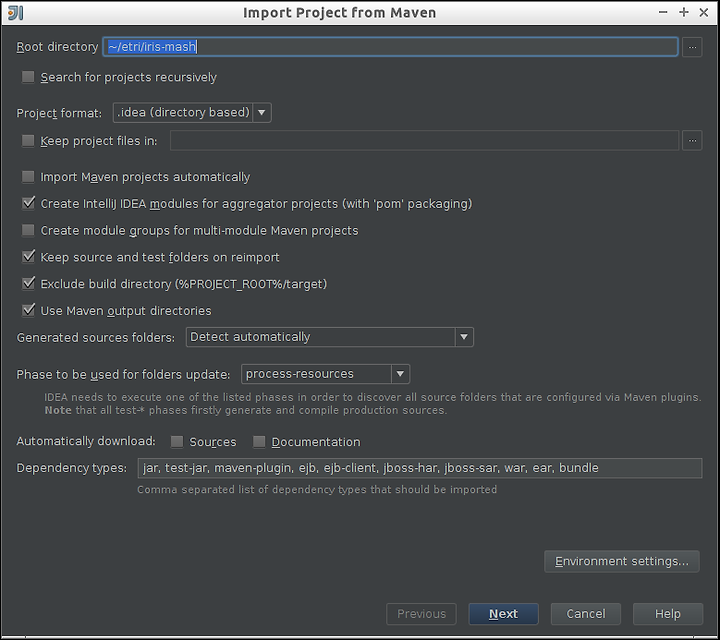The height and width of the screenshot is (640, 720).
Task: Click the disabled Previous button
Action: coord(421,614)
